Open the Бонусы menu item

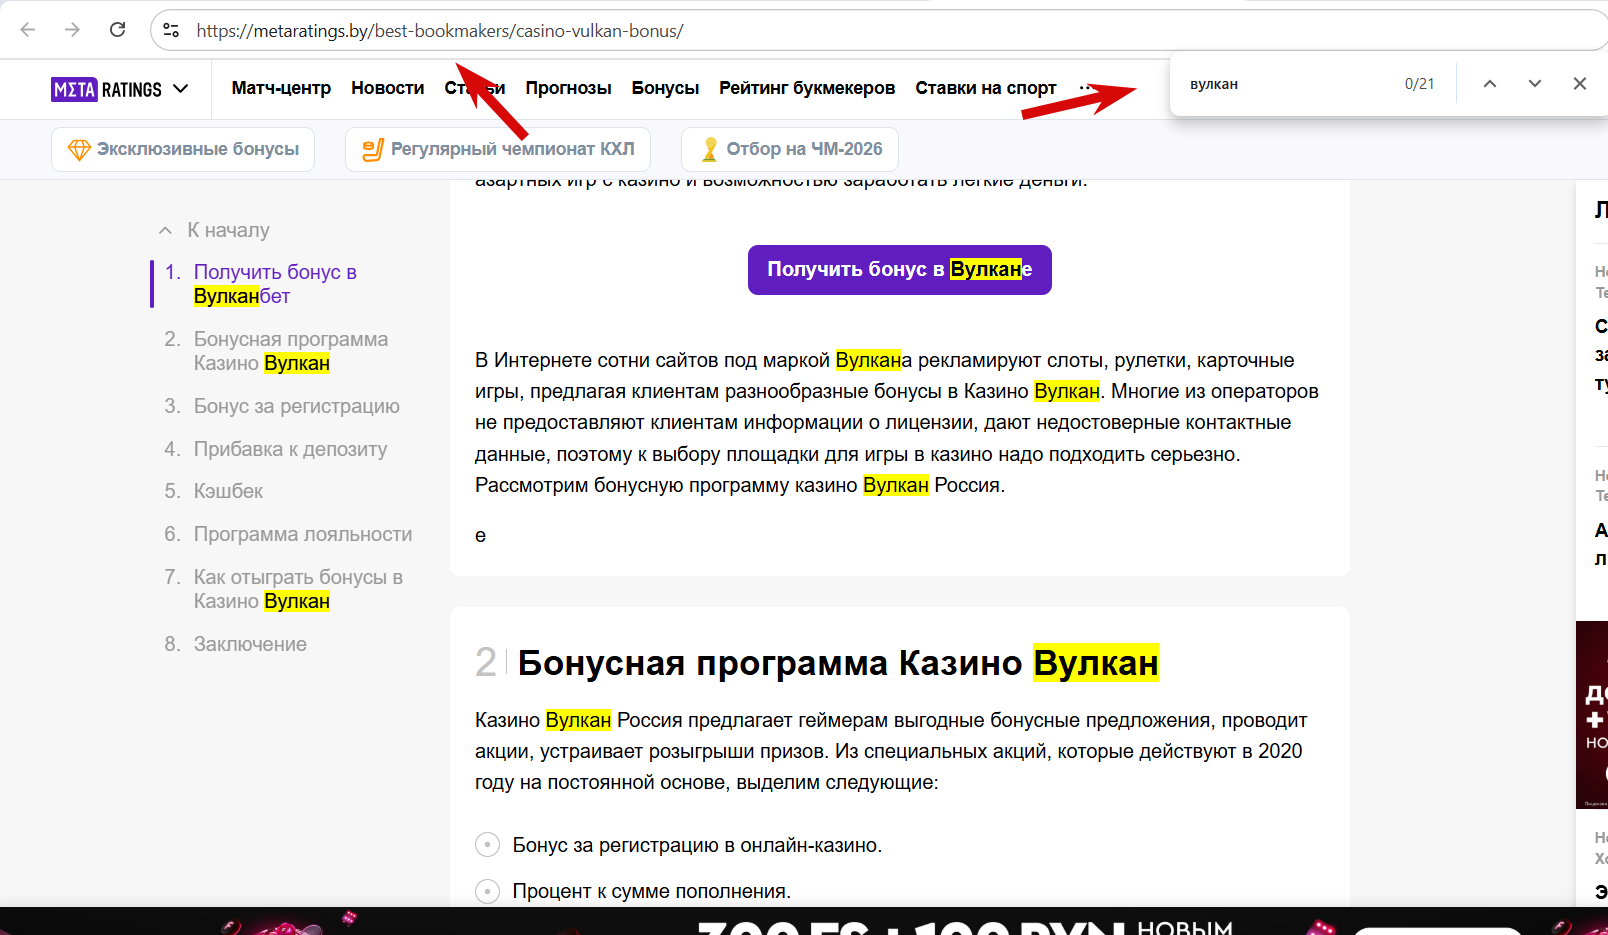tap(665, 88)
